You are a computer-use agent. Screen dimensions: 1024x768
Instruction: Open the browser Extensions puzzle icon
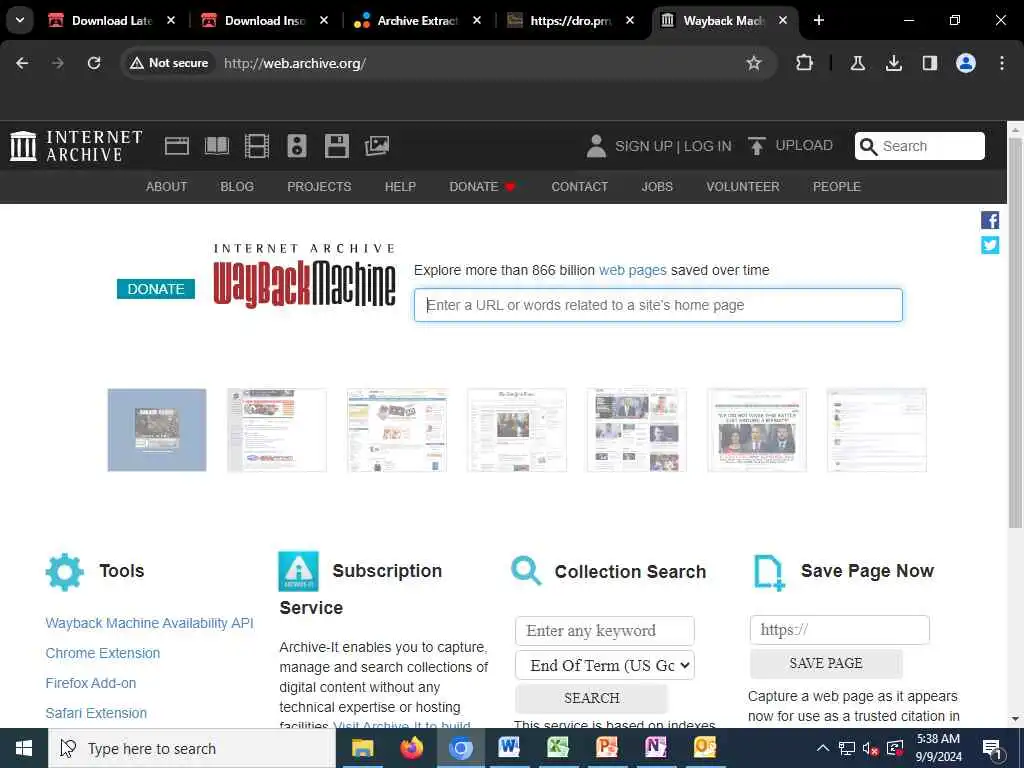pos(804,63)
